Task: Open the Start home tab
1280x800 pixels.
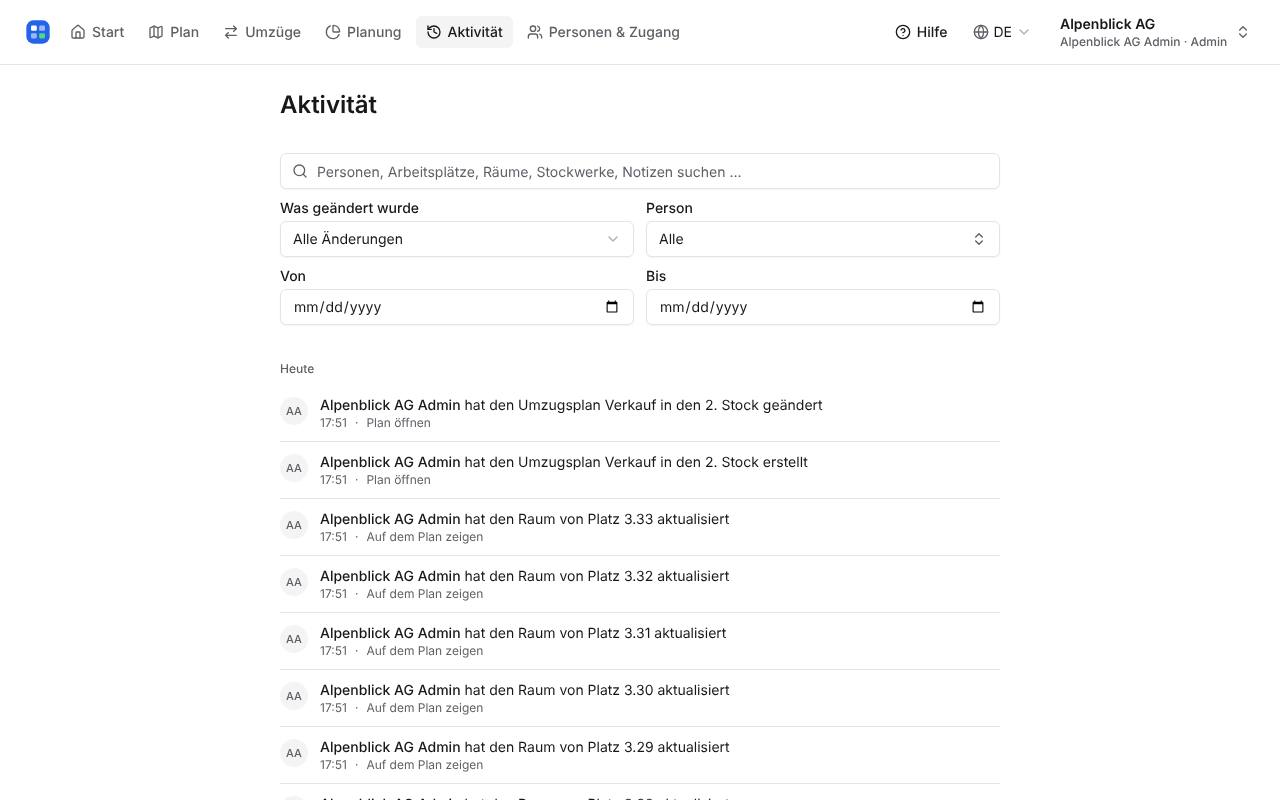Action: [97, 32]
